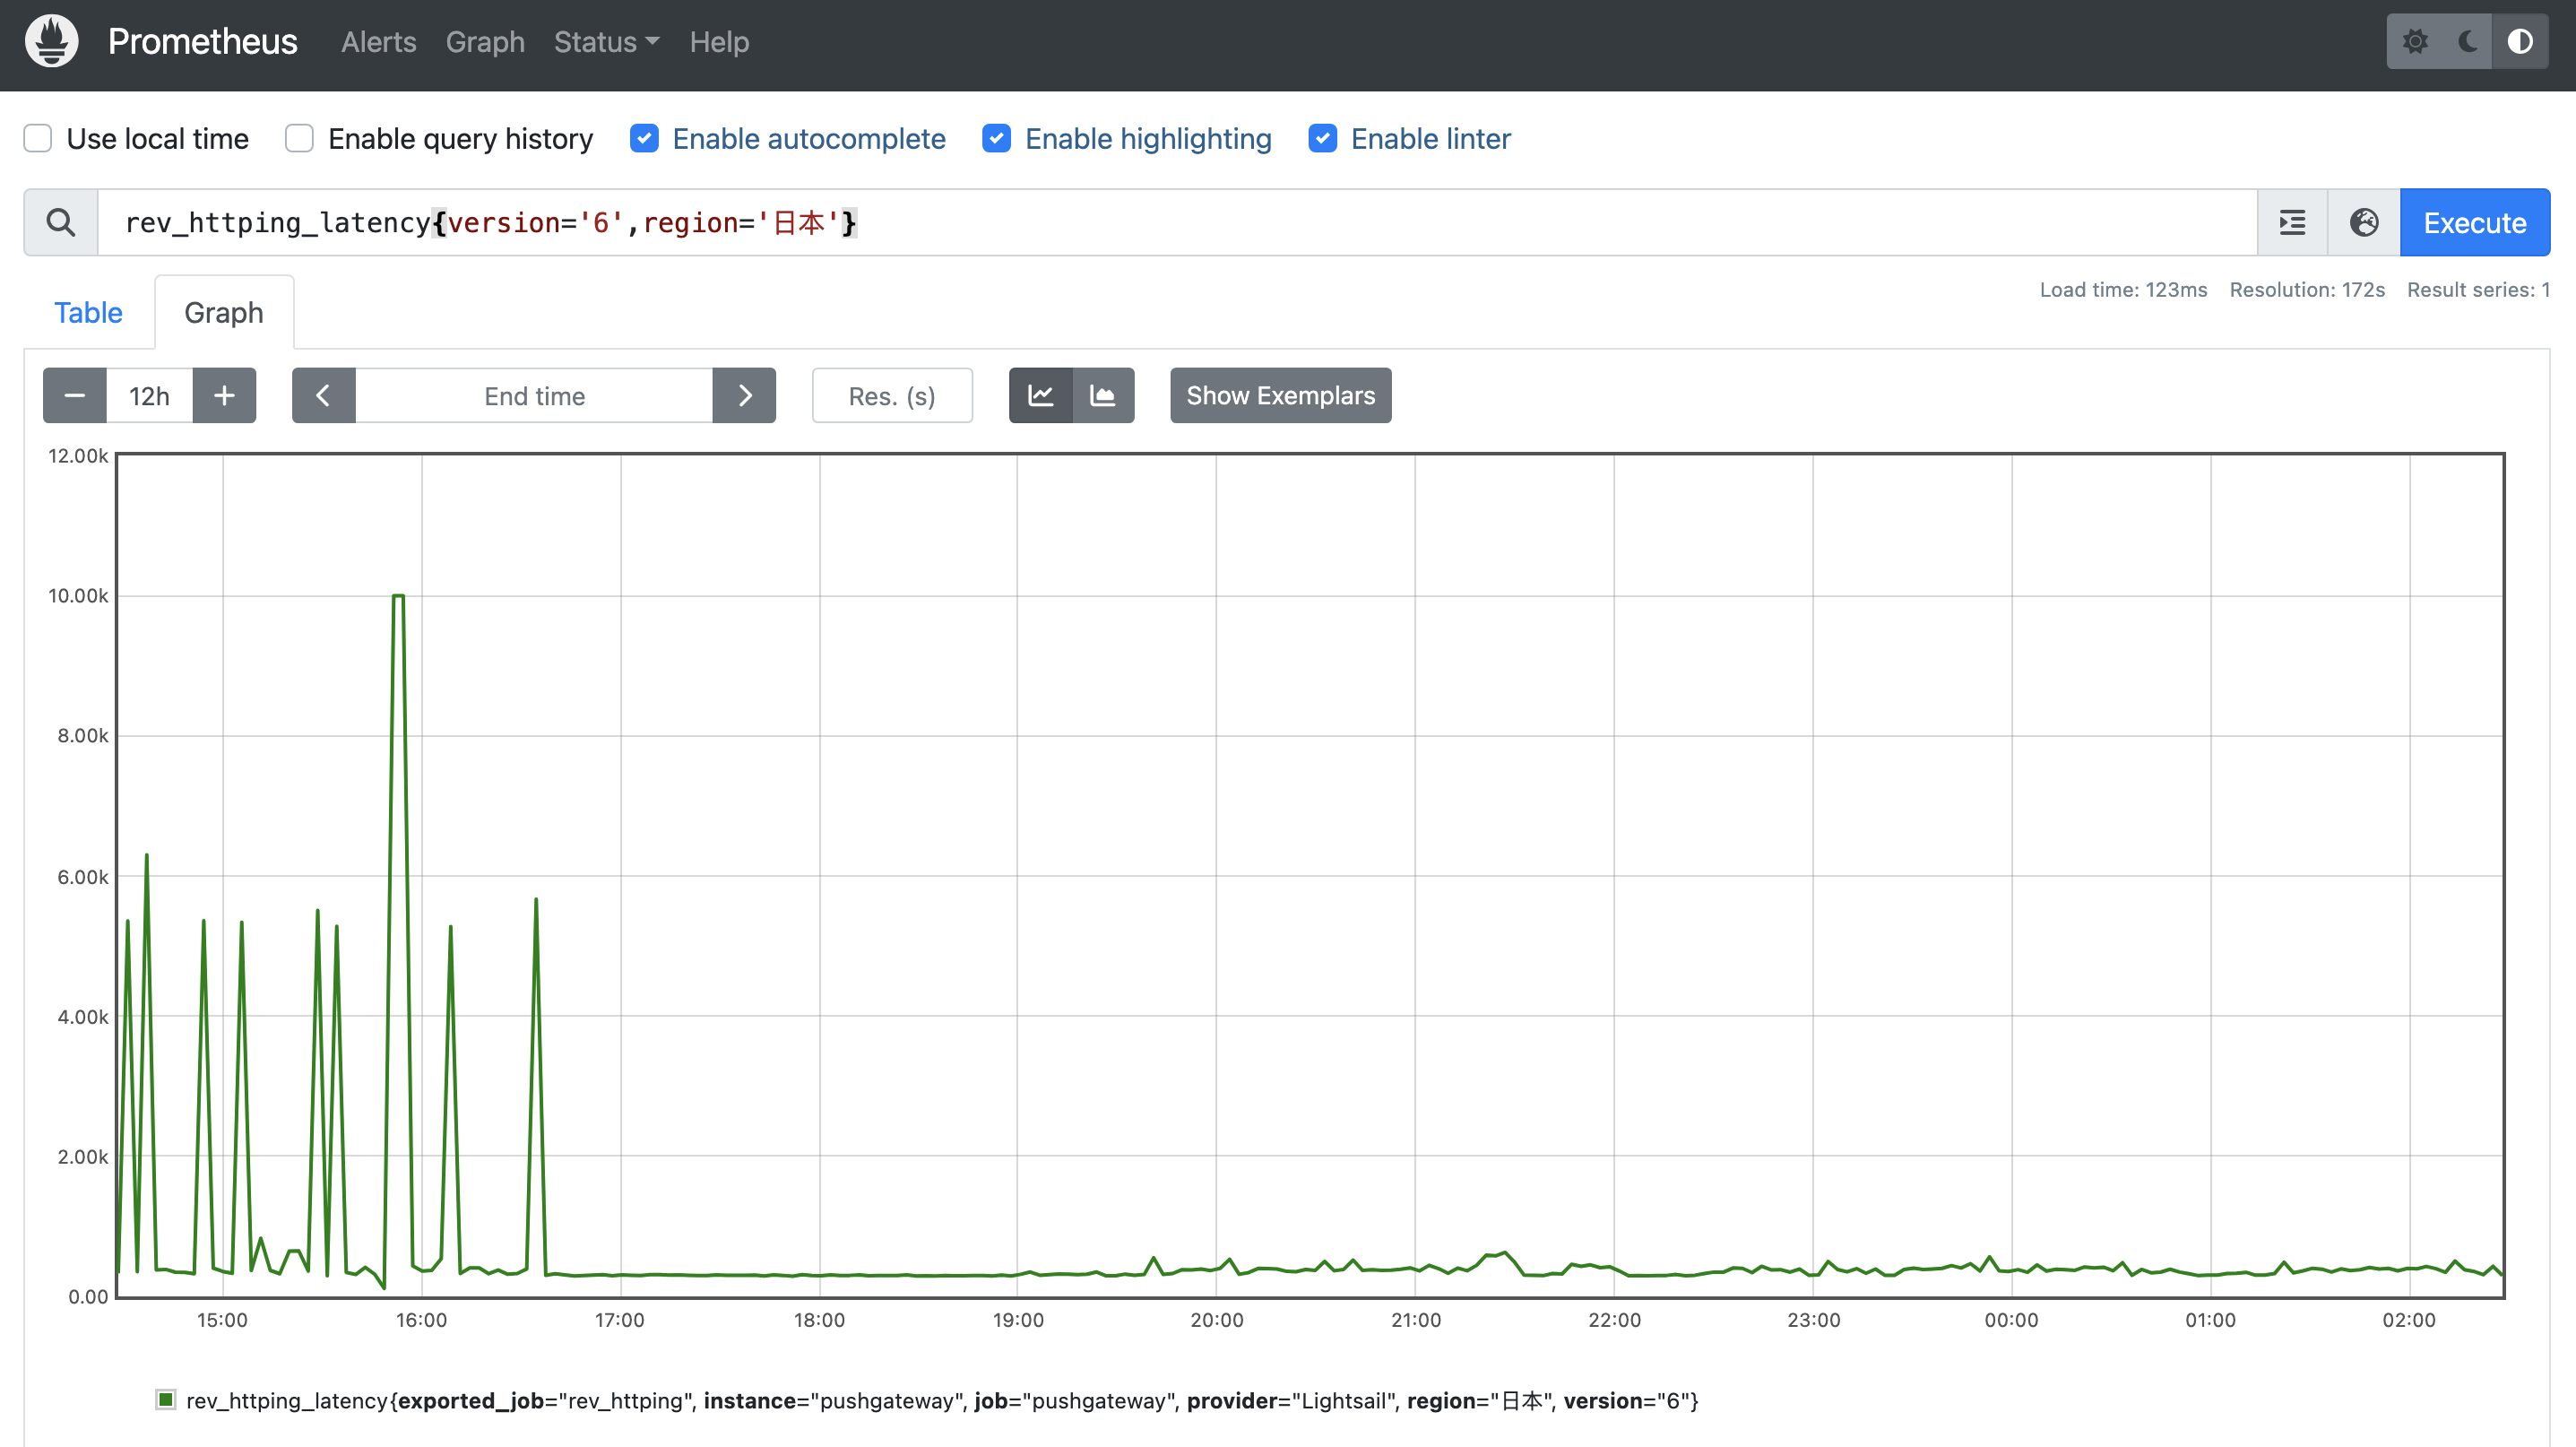2576x1447 pixels.
Task: Open the Status dropdown menu
Action: 606,42
